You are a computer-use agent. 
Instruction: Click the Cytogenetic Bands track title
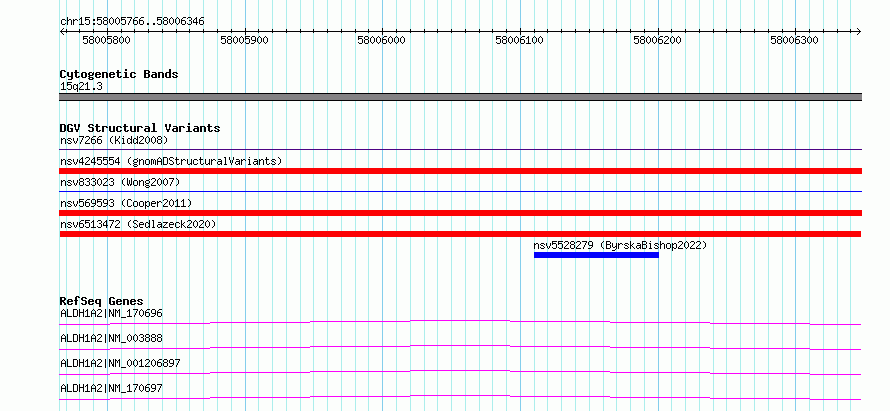click(x=119, y=74)
